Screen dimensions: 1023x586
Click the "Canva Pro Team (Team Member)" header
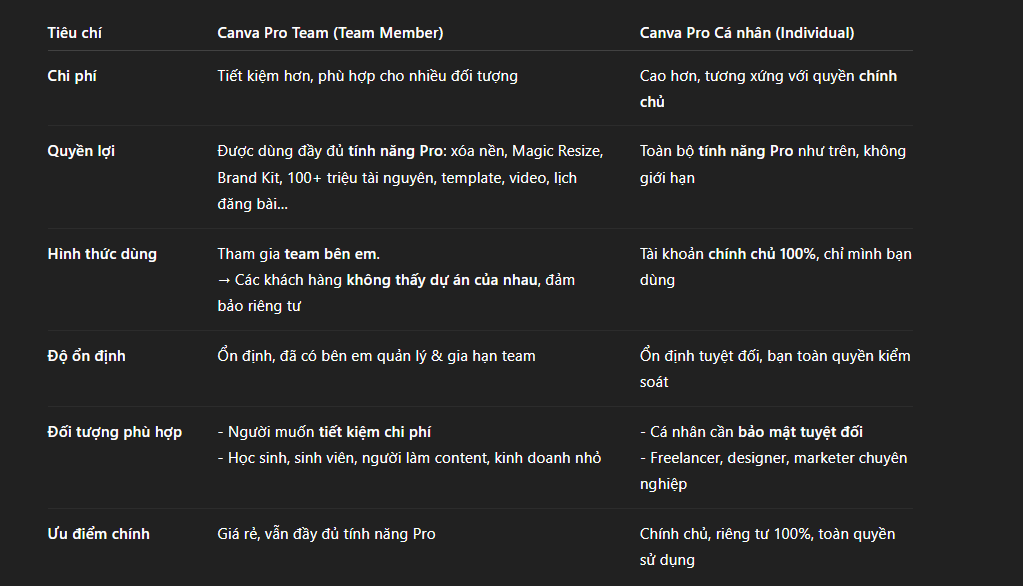[330, 33]
